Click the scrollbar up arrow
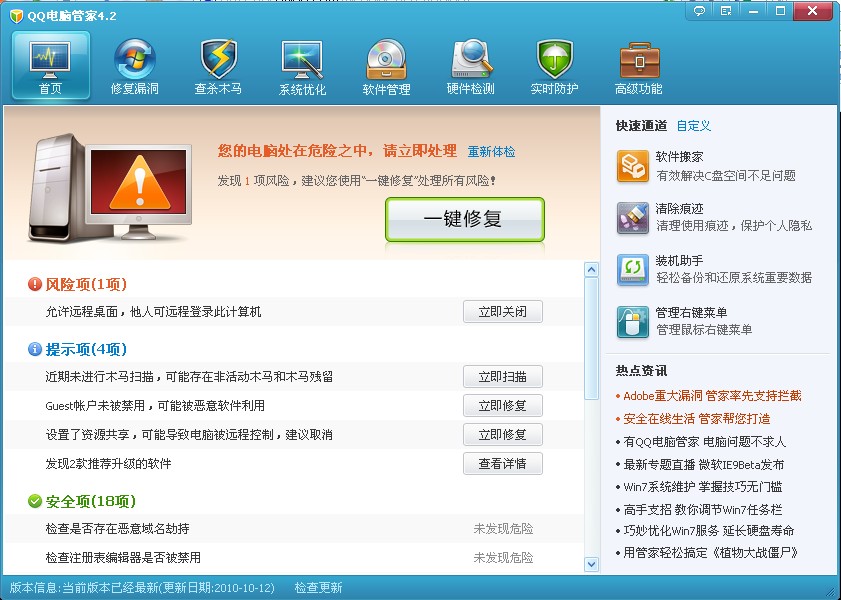Image resolution: width=841 pixels, height=600 pixels. pyautogui.click(x=591, y=270)
